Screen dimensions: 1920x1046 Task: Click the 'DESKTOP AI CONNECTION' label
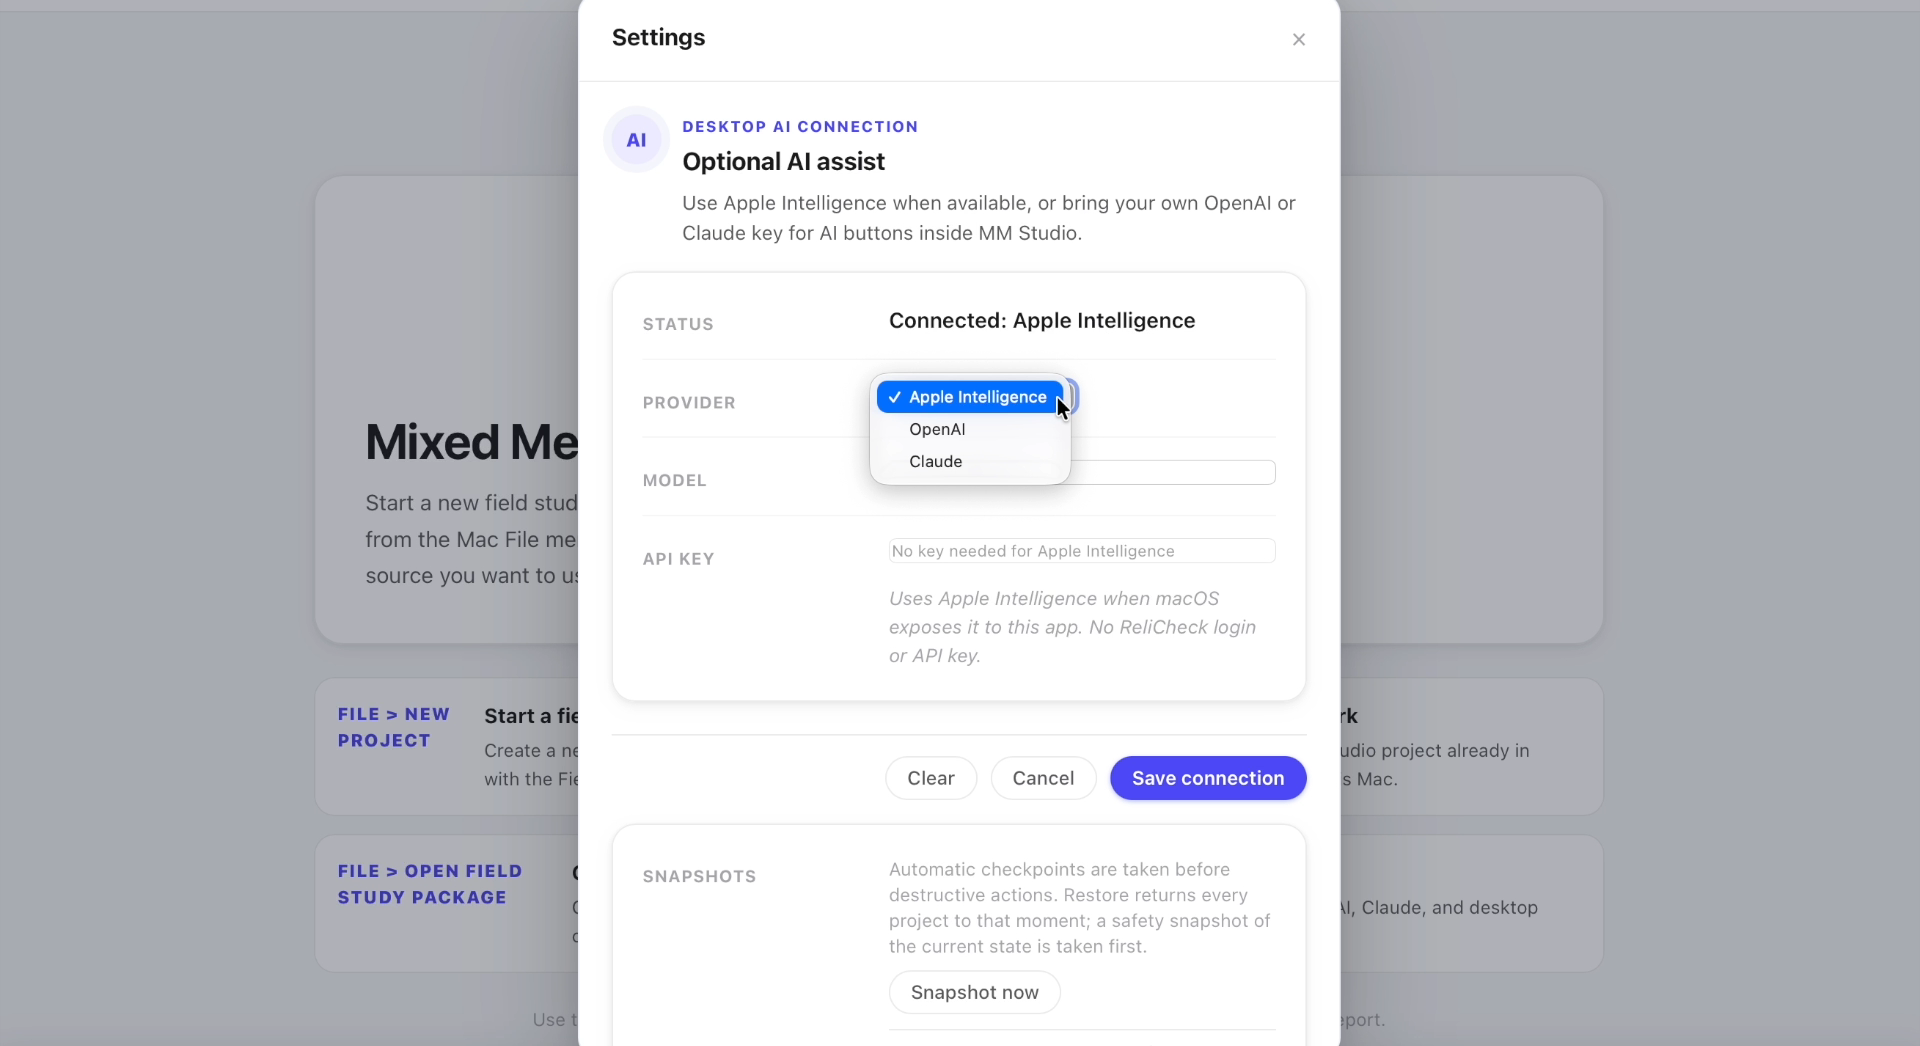coord(800,127)
